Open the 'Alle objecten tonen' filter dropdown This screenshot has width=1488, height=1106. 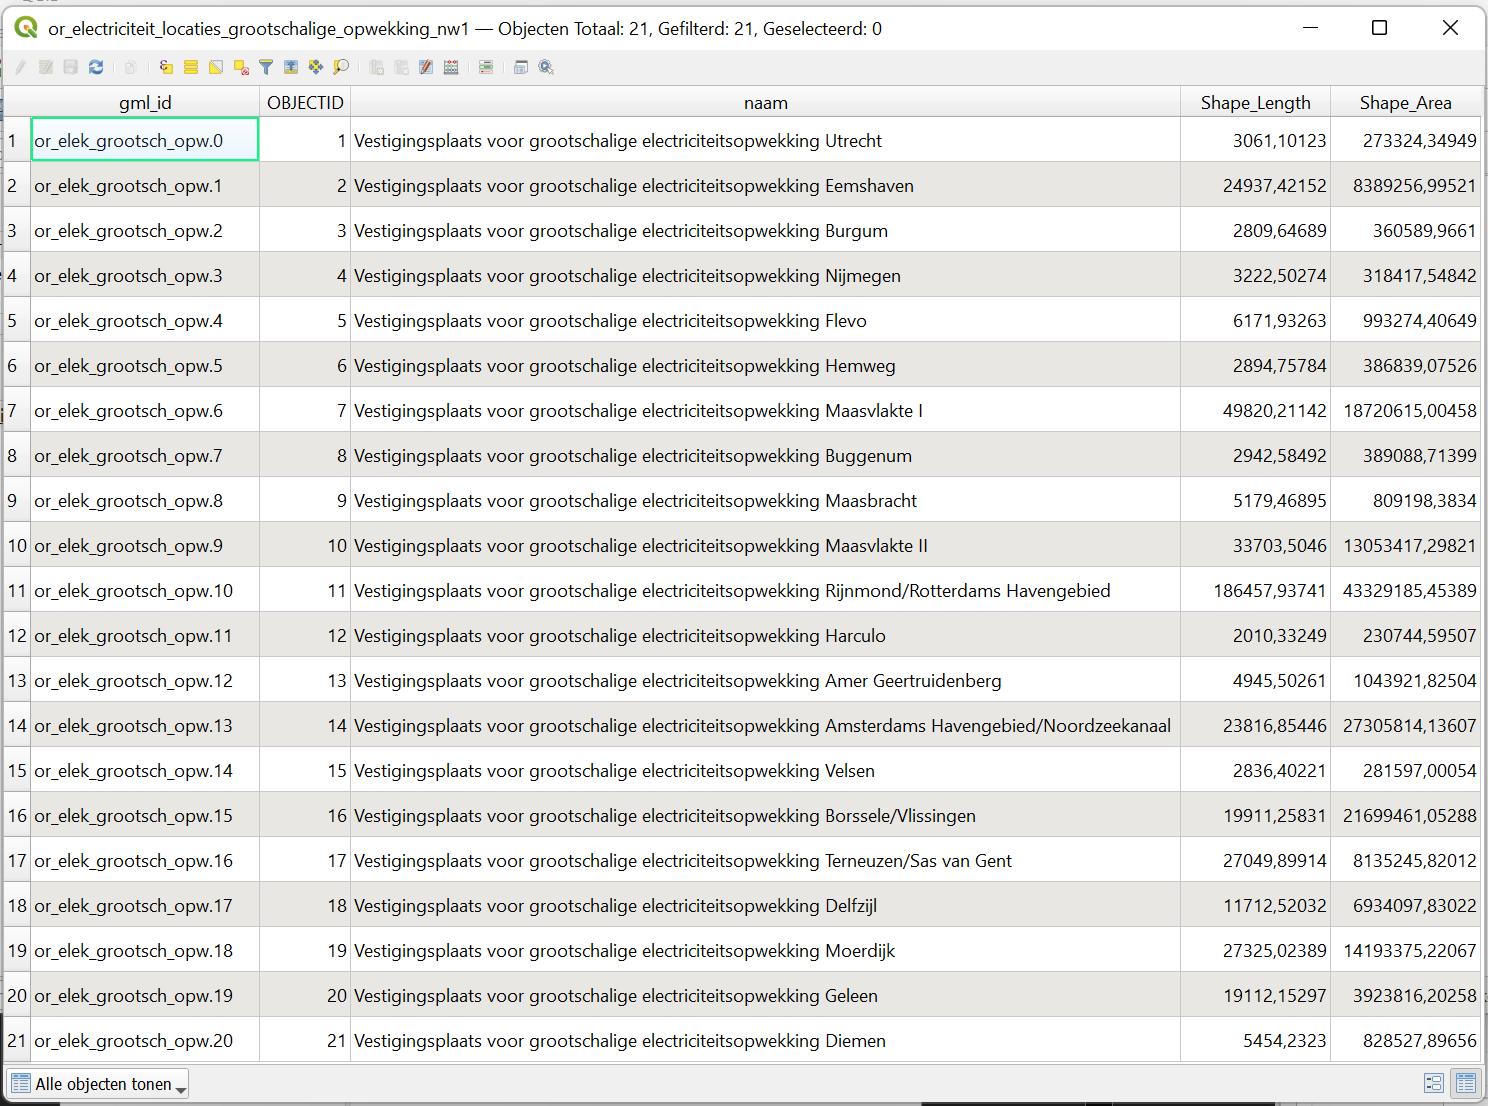tap(98, 1084)
